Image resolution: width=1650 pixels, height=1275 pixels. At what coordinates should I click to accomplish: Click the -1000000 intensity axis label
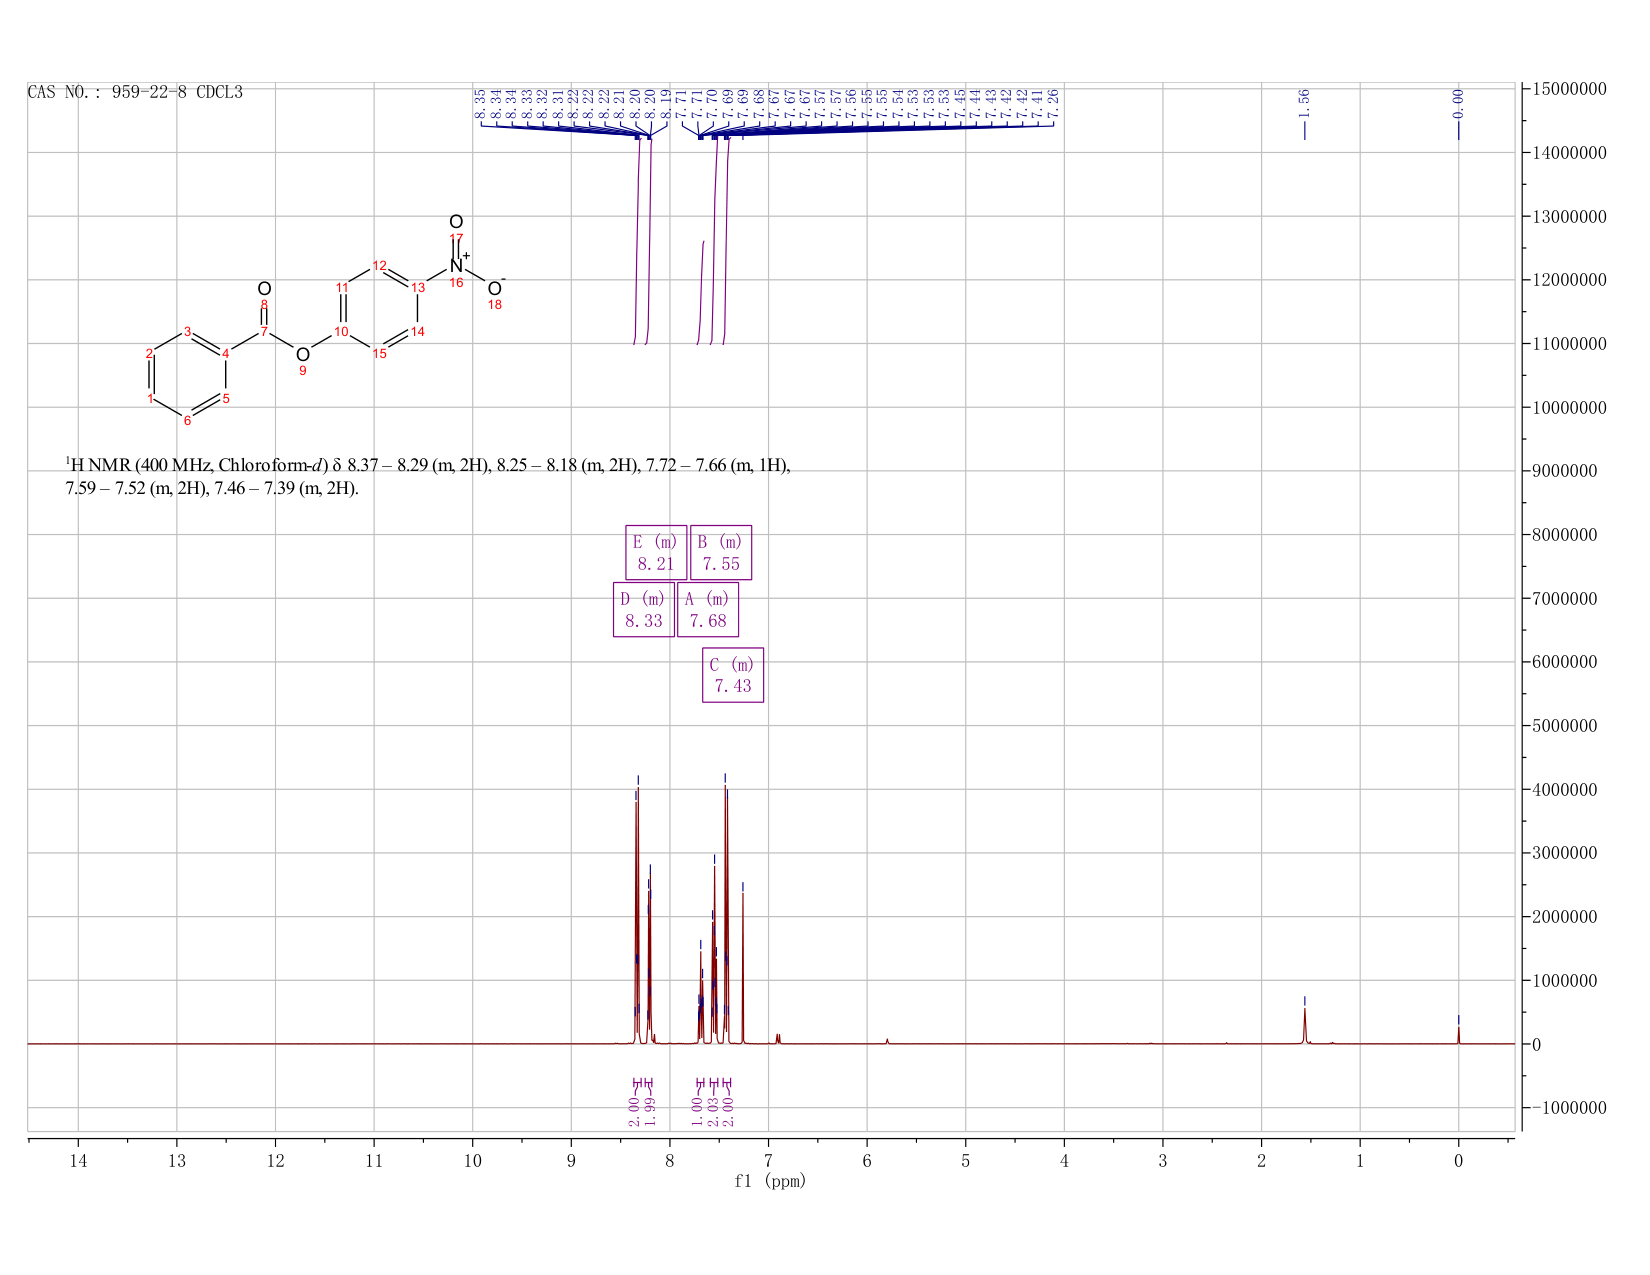point(1568,1108)
